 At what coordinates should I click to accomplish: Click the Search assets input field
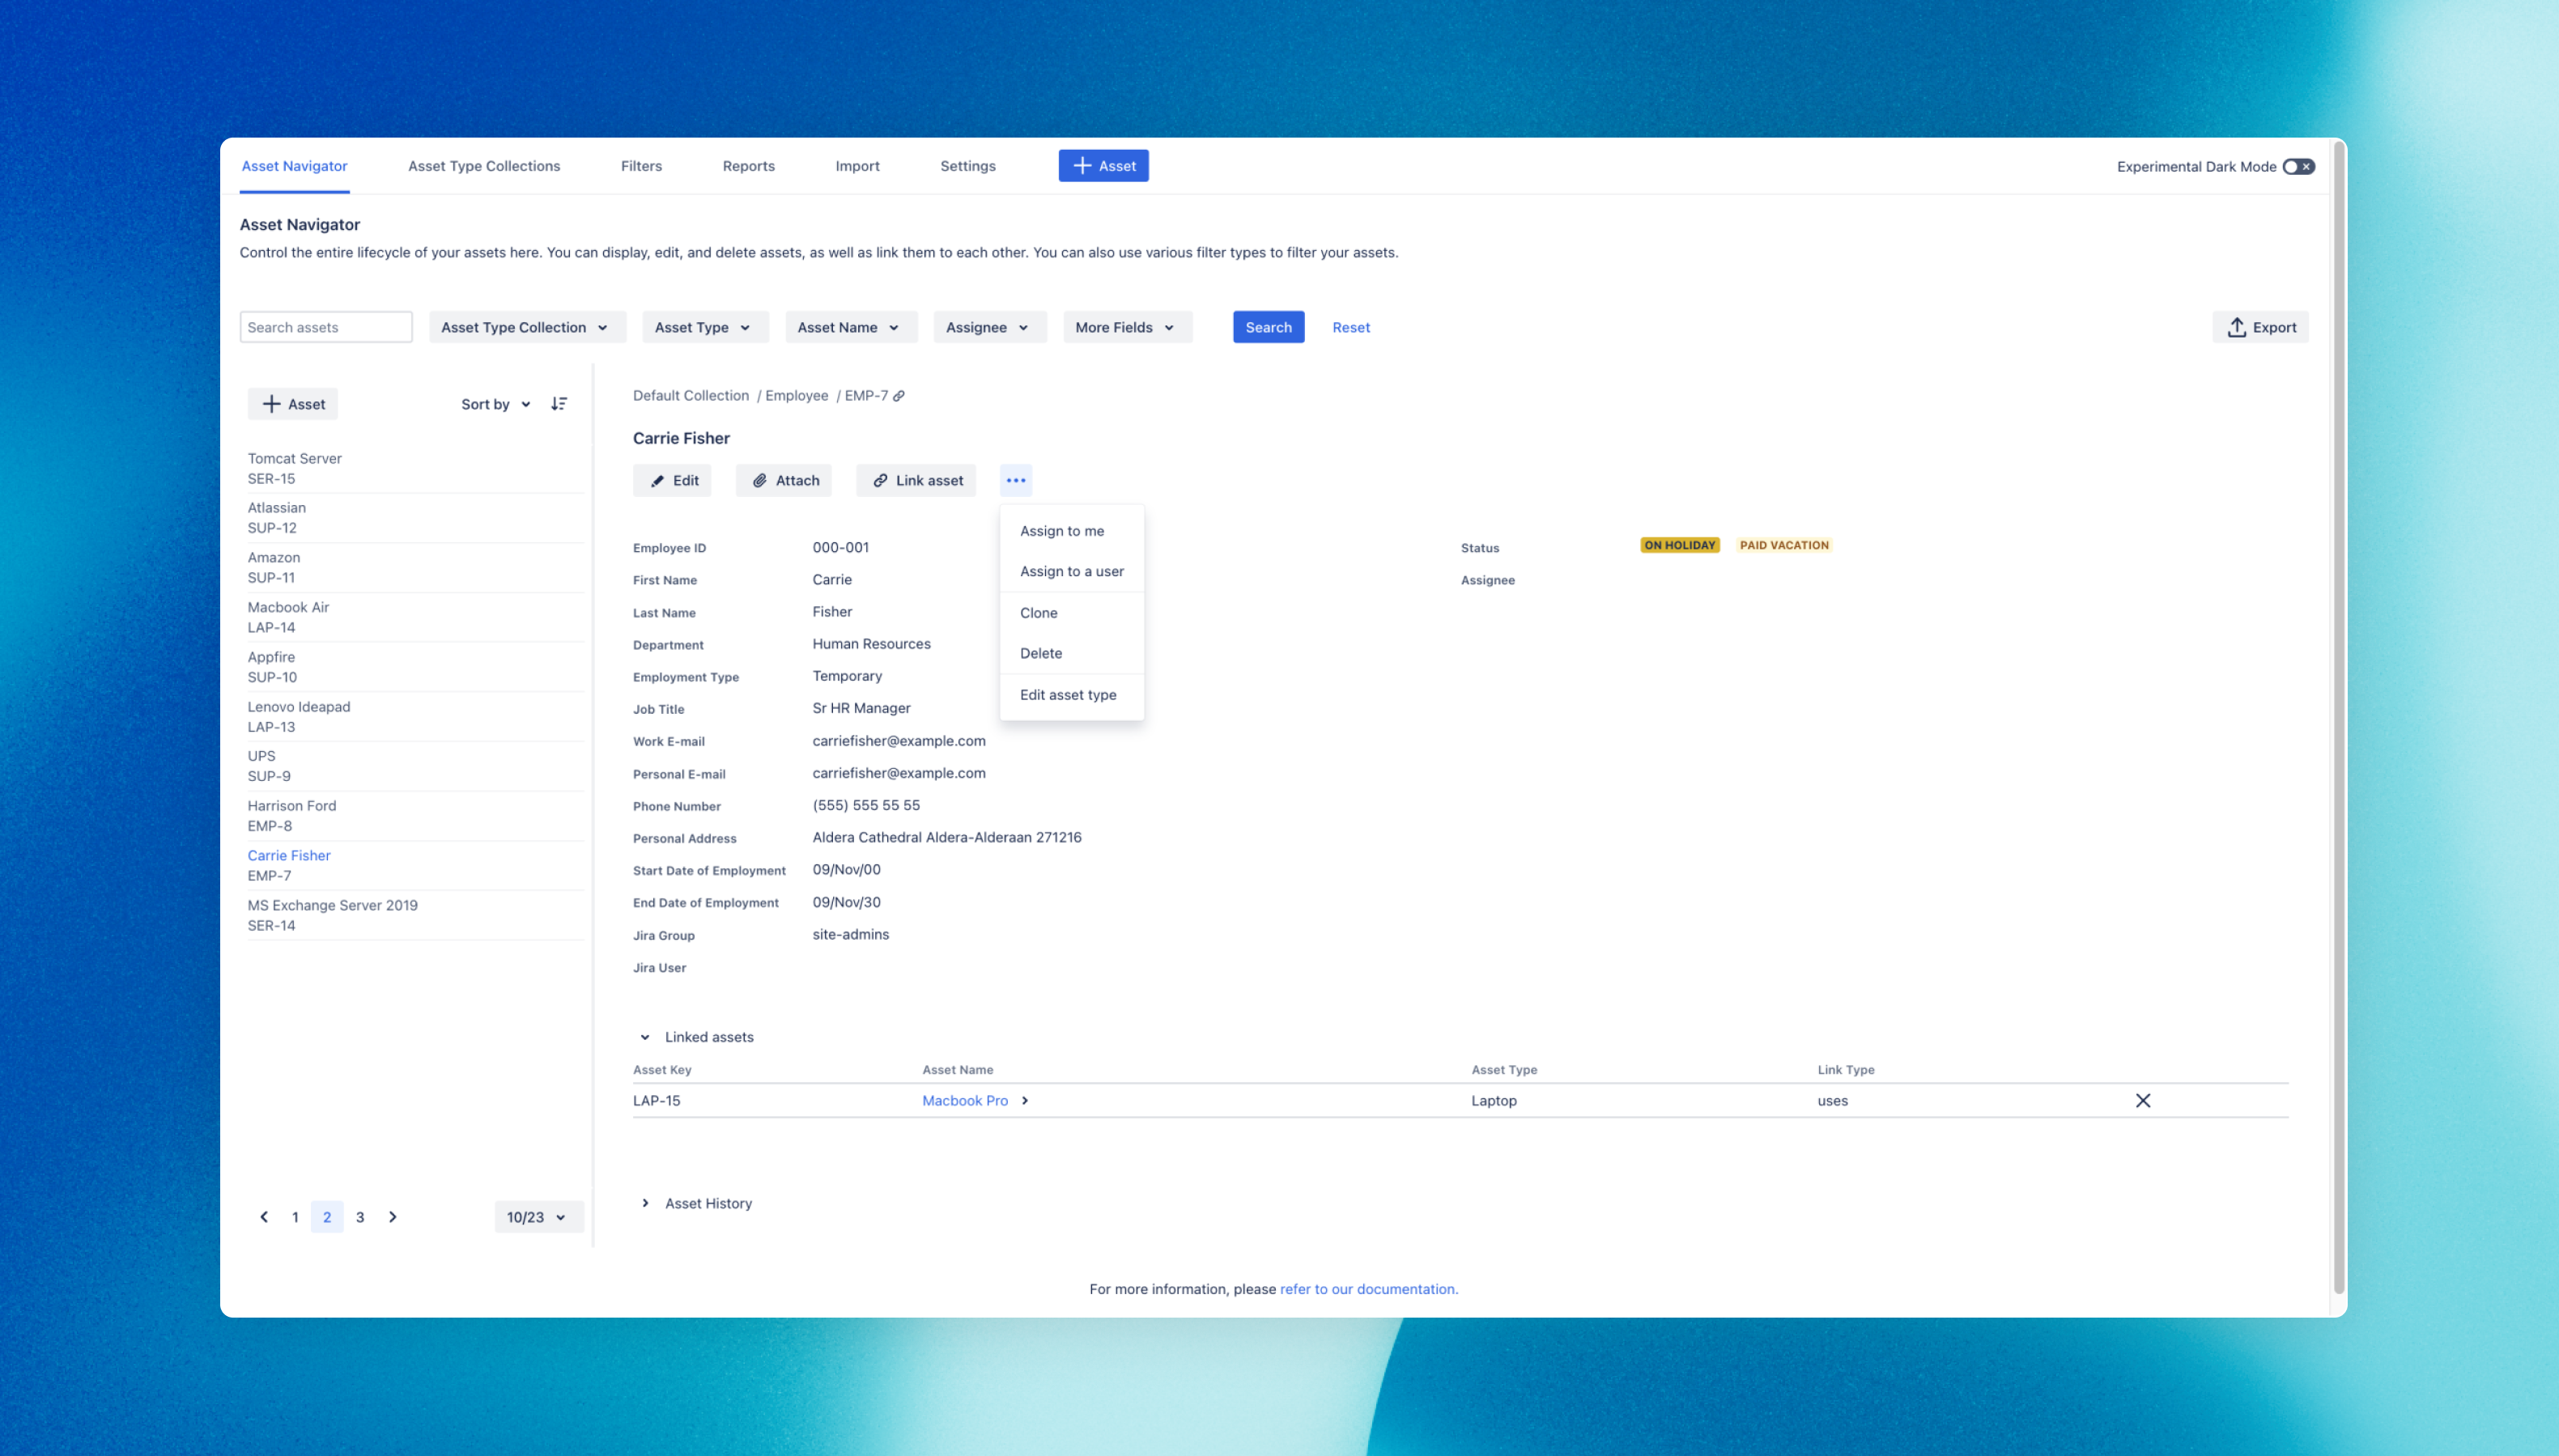[326, 327]
